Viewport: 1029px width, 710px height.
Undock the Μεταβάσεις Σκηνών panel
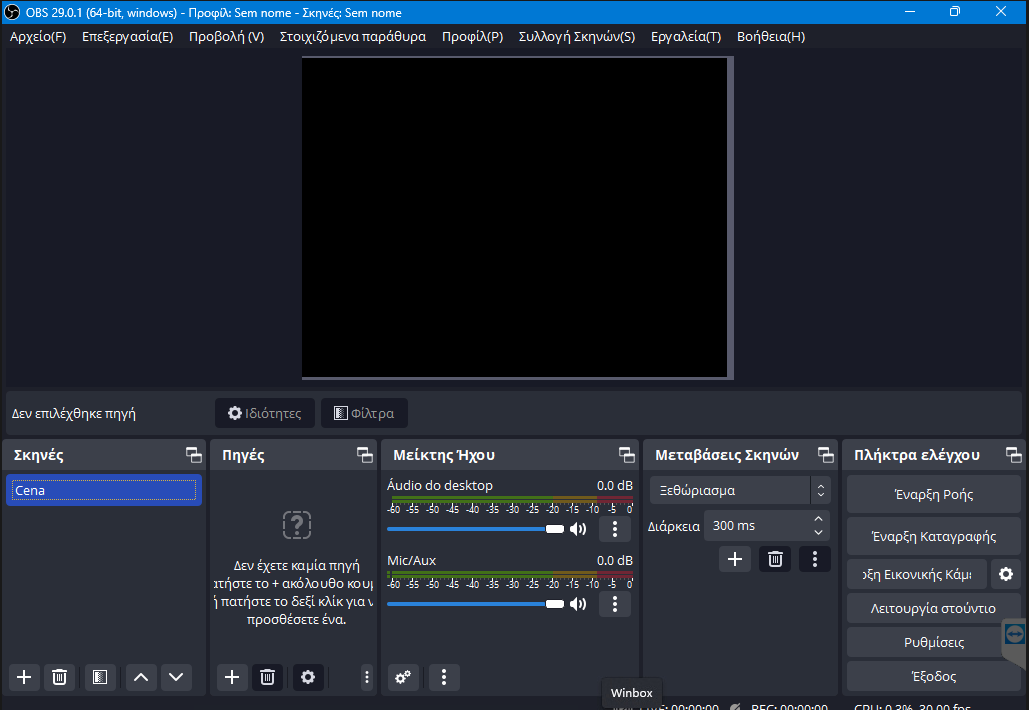[826, 455]
